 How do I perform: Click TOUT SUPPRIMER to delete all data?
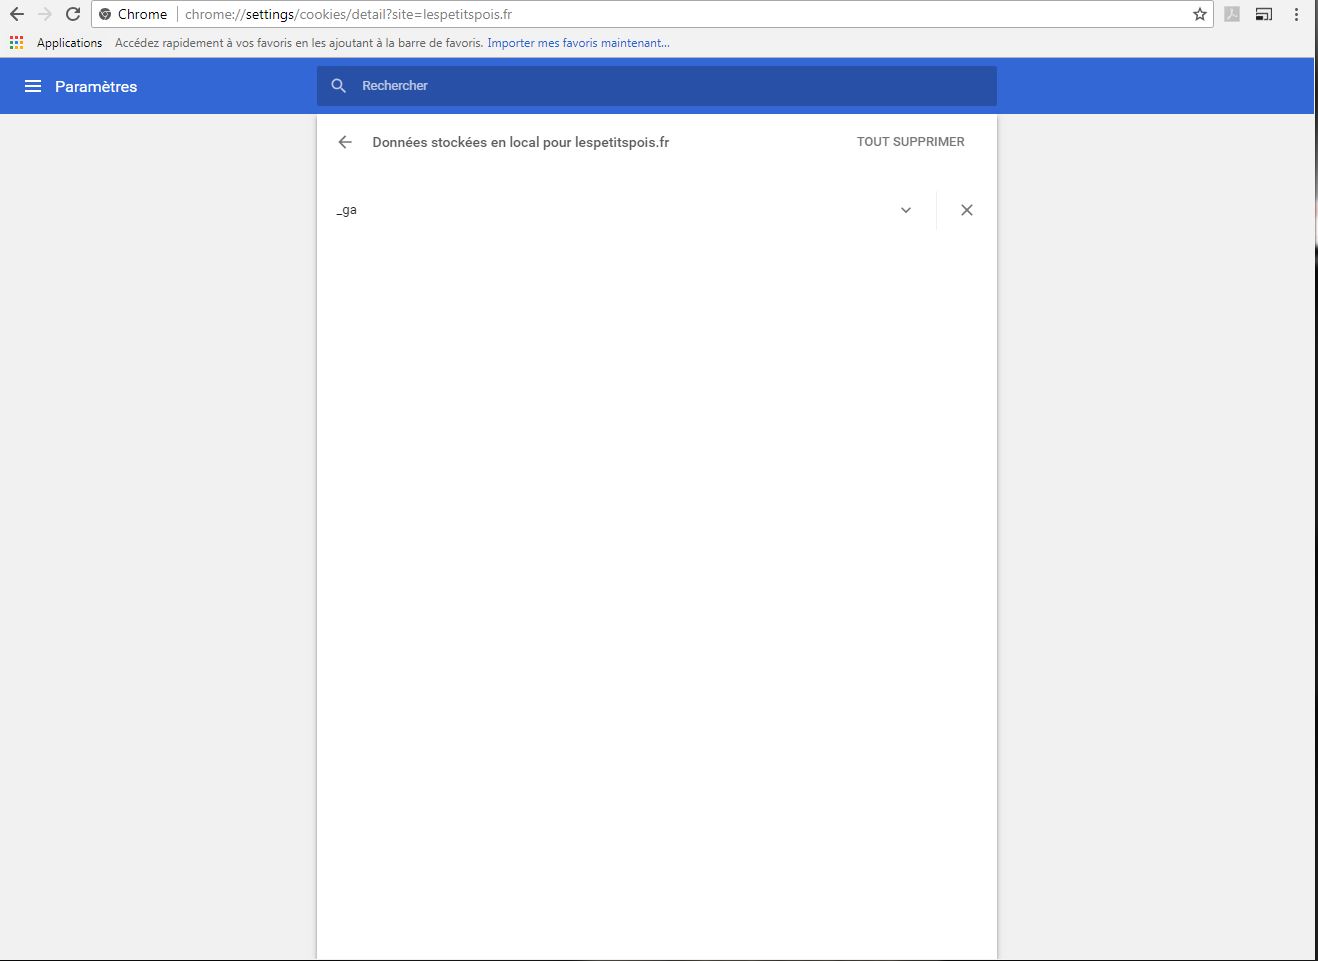(x=911, y=142)
